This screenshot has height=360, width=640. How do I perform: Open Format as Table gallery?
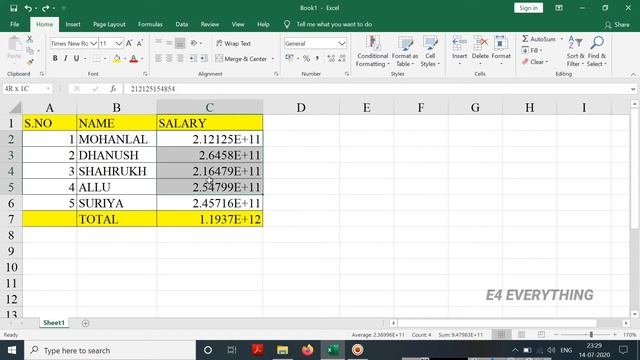tap(404, 51)
